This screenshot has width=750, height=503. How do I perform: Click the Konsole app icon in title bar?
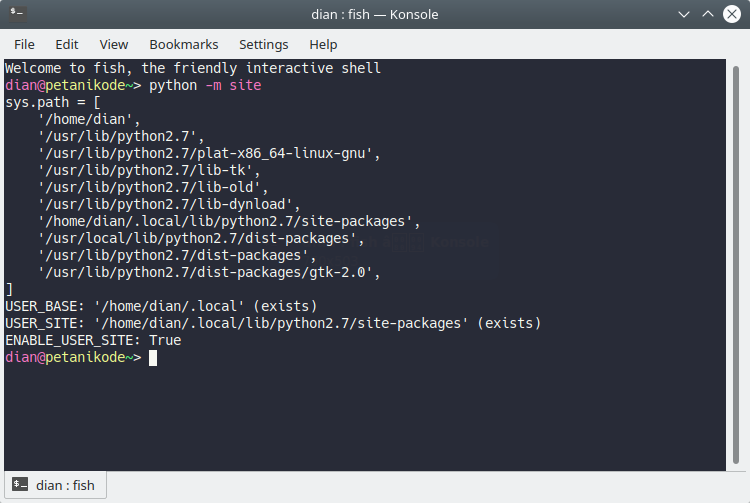point(17,15)
